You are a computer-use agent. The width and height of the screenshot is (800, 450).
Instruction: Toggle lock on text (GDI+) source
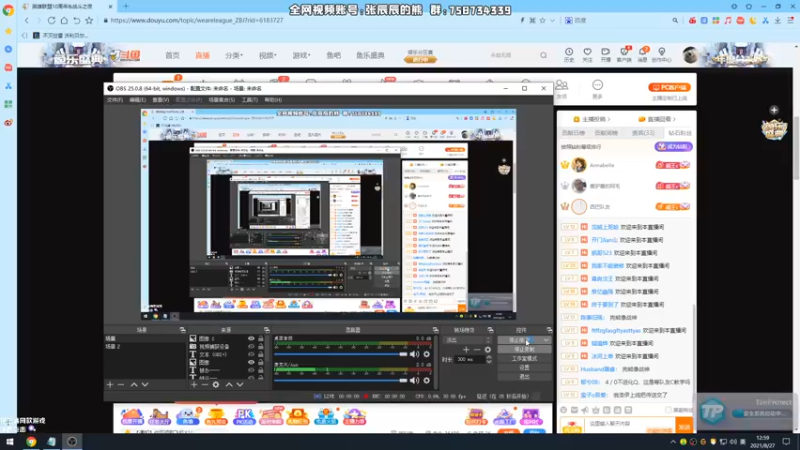click(x=261, y=354)
